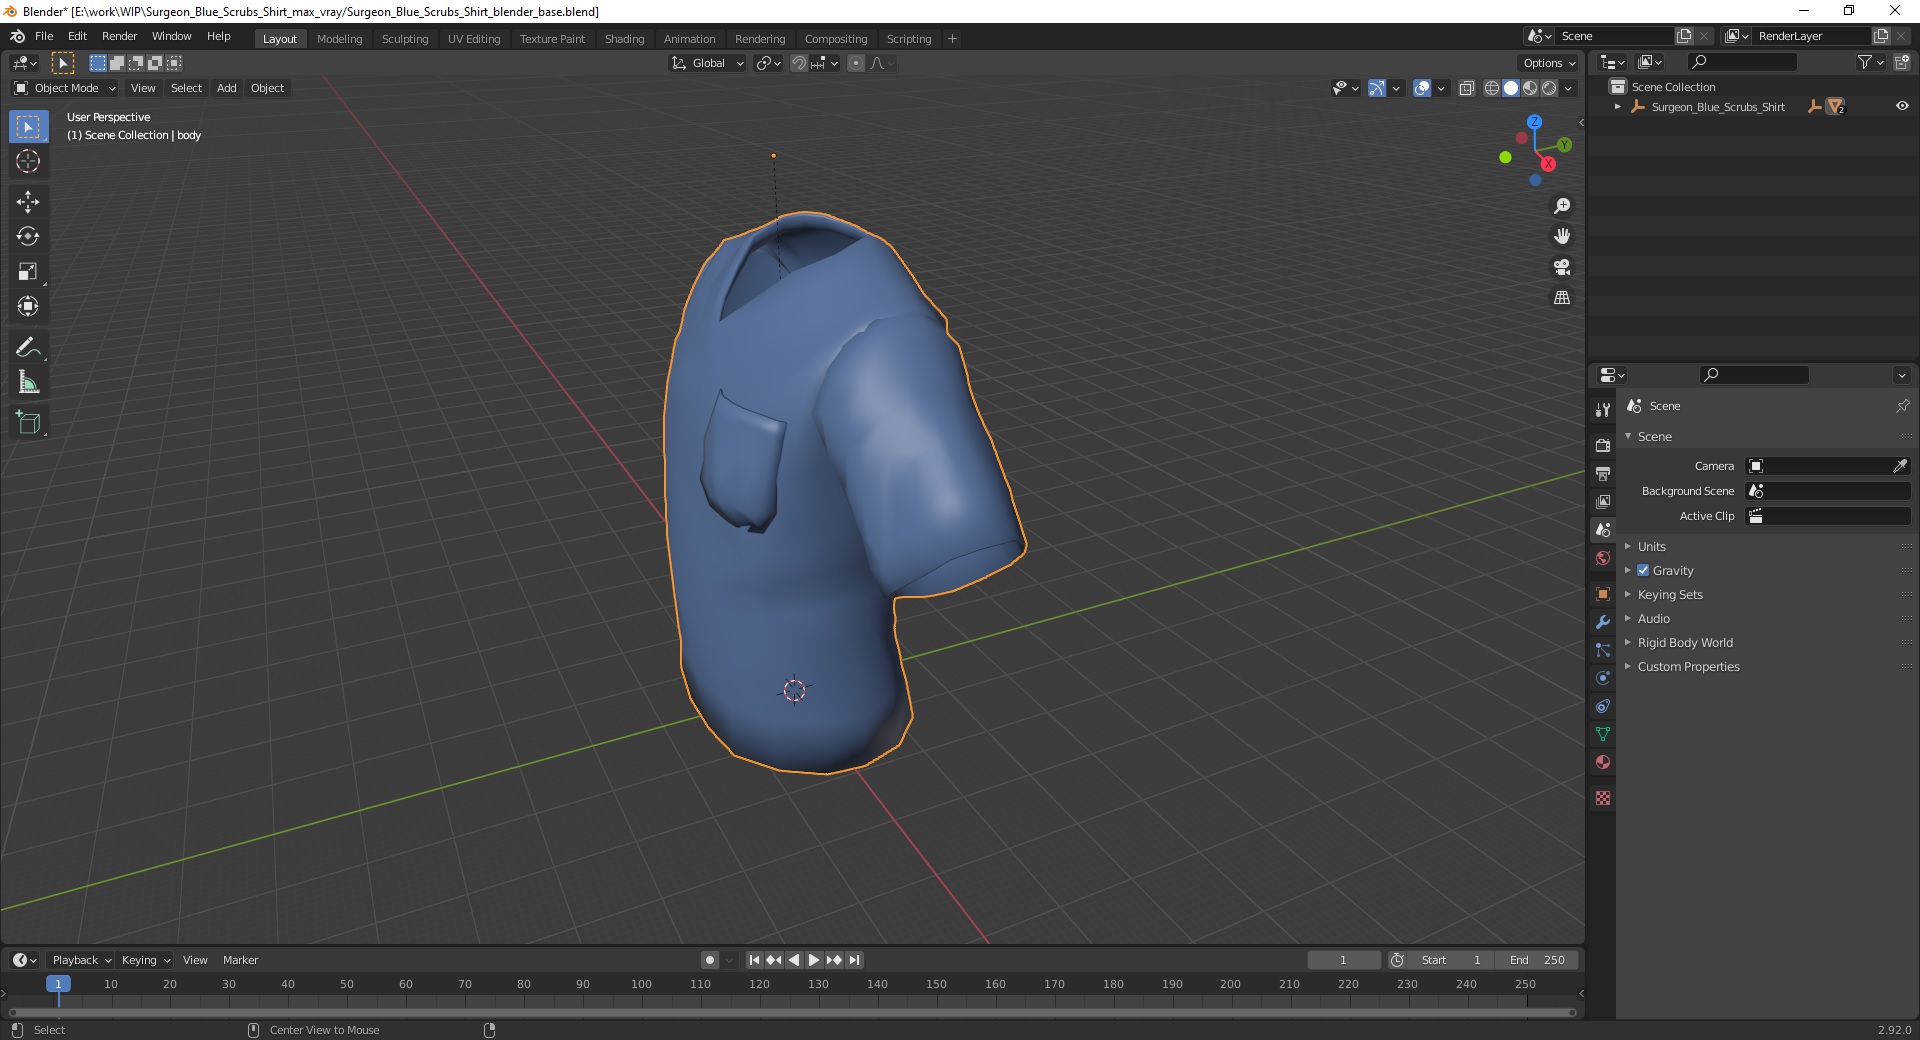This screenshot has width=1920, height=1040.
Task: Open the Particles properties tab
Action: (1603, 650)
